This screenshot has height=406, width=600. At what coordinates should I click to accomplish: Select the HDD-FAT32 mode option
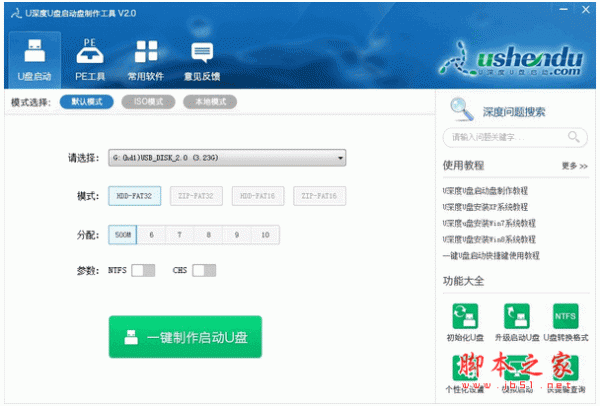pyautogui.click(x=134, y=196)
